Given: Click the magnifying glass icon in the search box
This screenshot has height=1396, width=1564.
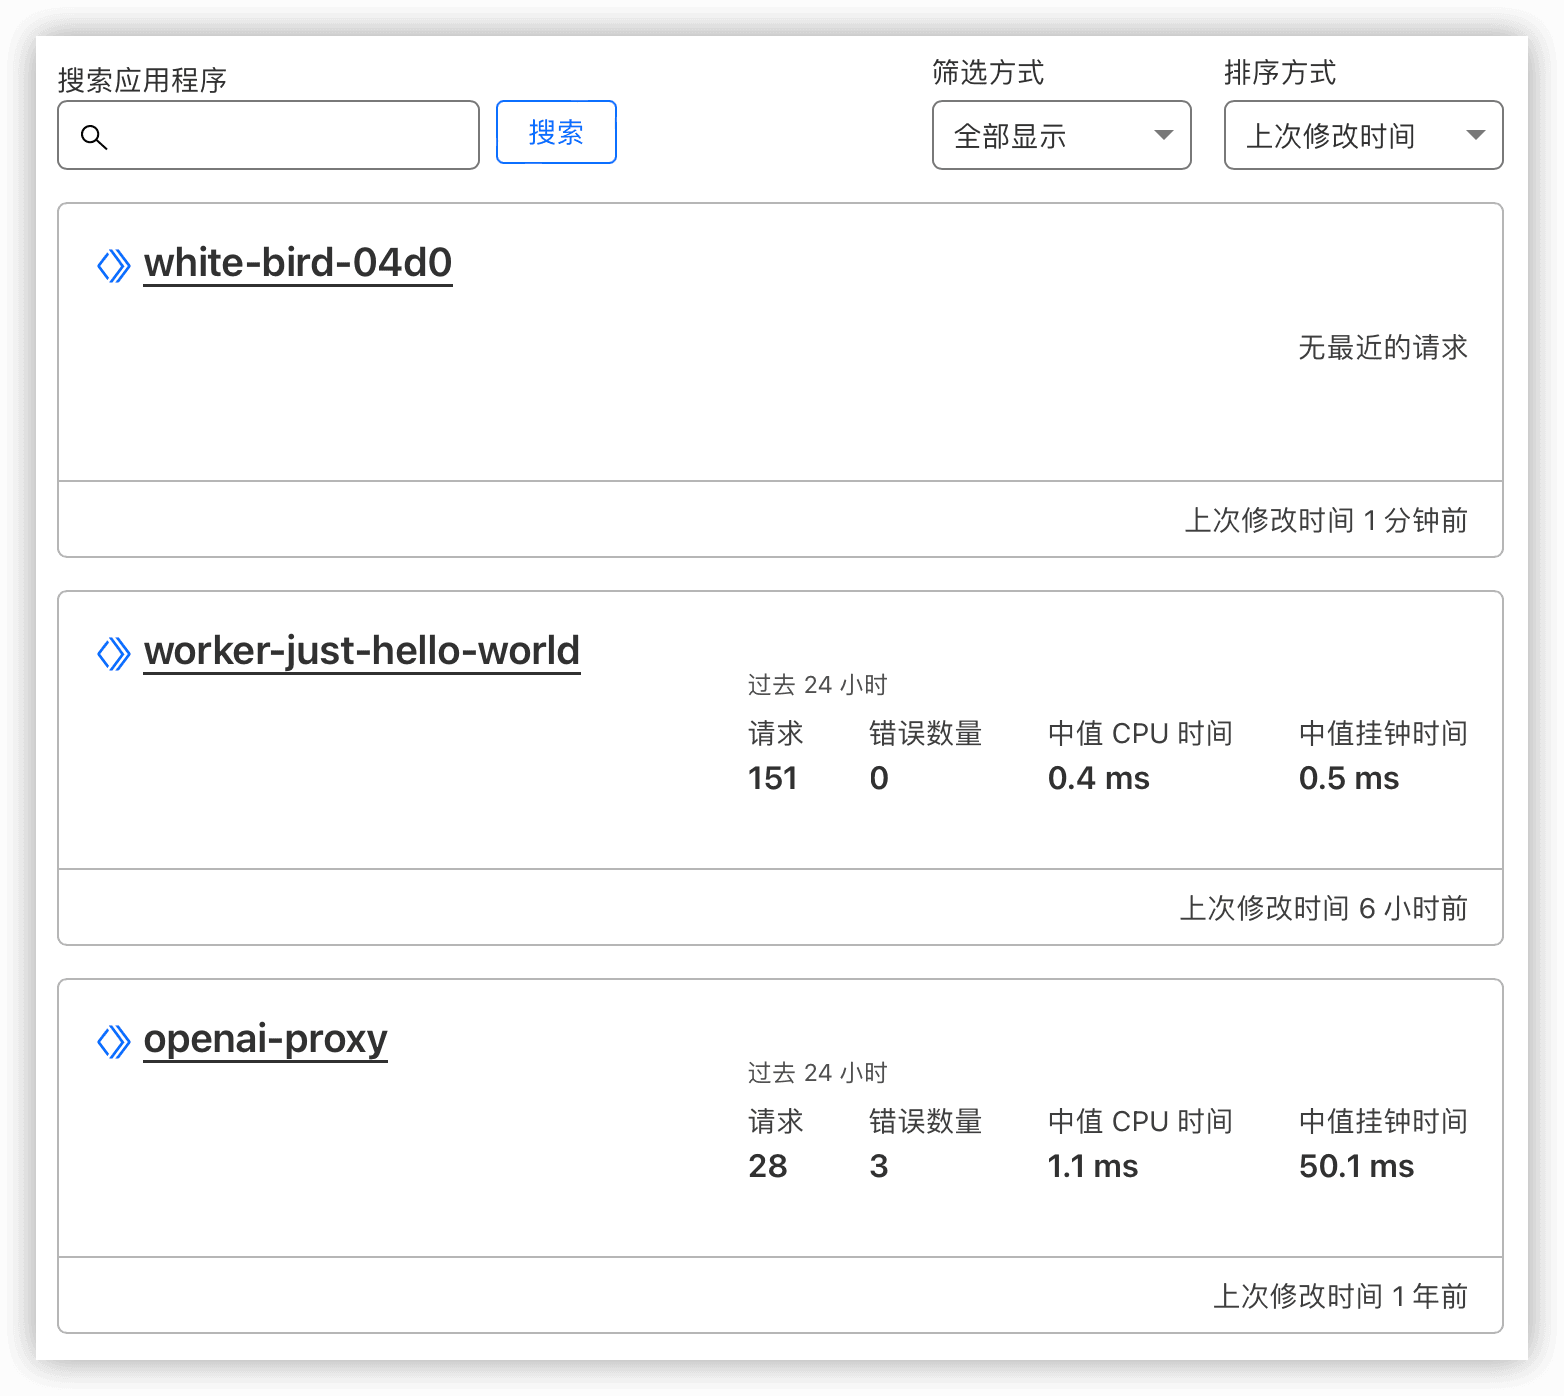Looking at the screenshot, I should click(x=94, y=136).
